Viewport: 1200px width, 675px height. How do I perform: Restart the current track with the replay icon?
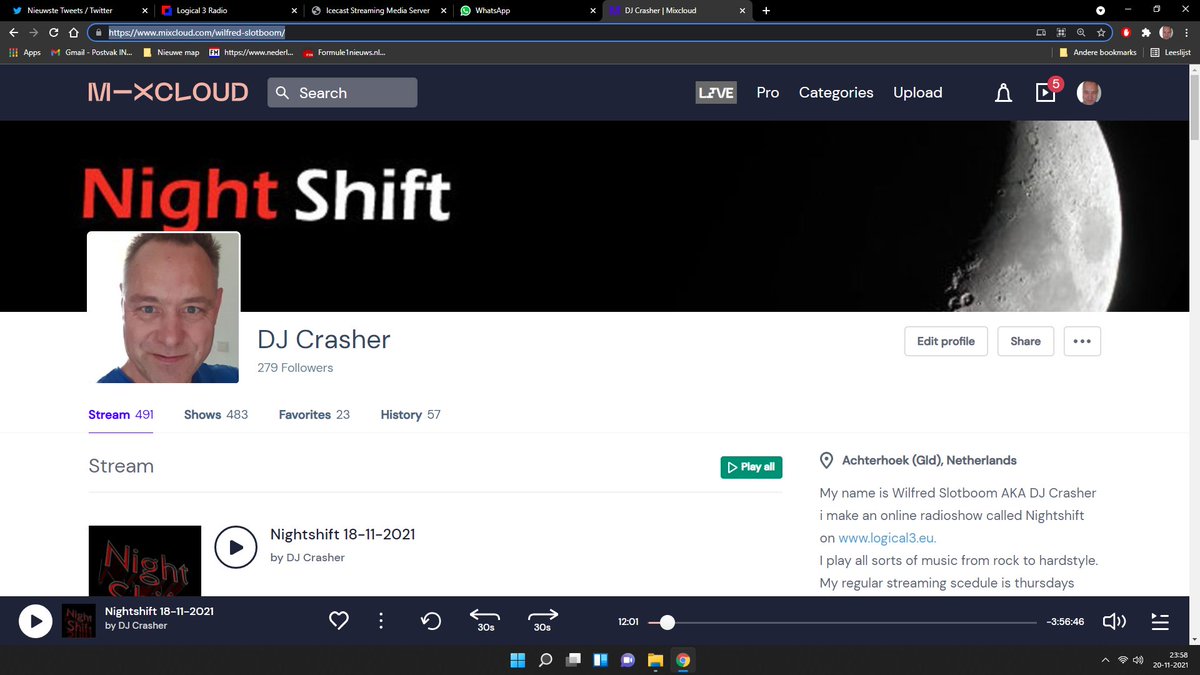coord(431,620)
